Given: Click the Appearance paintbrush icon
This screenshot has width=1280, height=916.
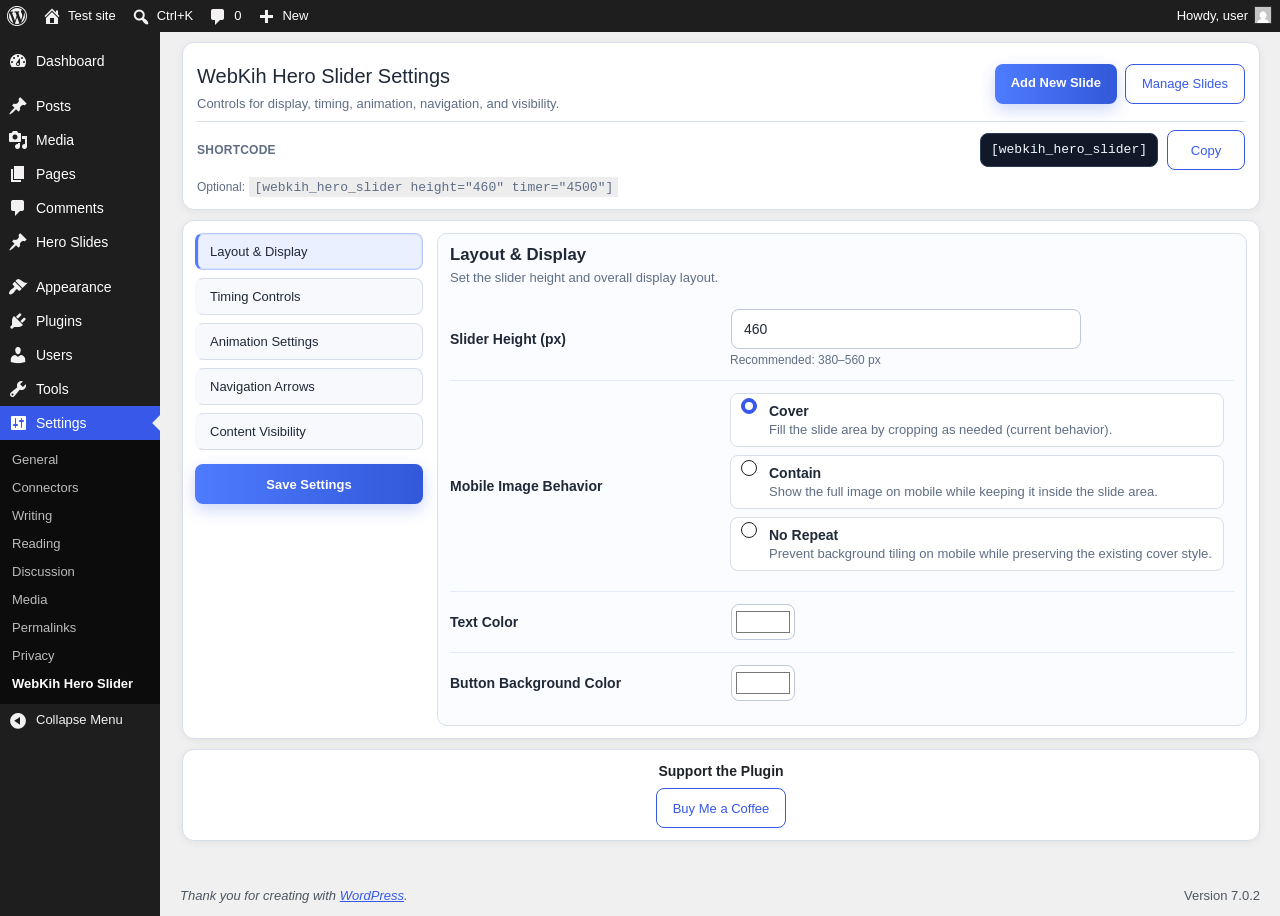Looking at the screenshot, I should tap(18, 287).
